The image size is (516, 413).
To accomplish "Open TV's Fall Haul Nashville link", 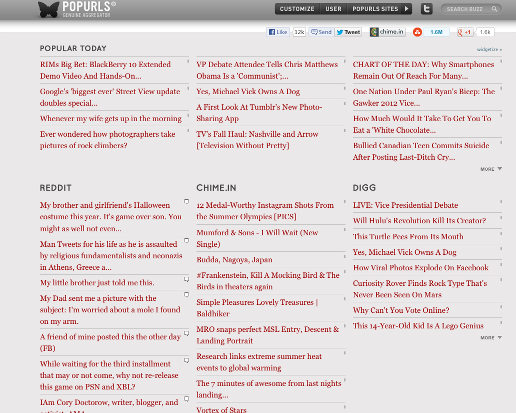I will (x=257, y=140).
